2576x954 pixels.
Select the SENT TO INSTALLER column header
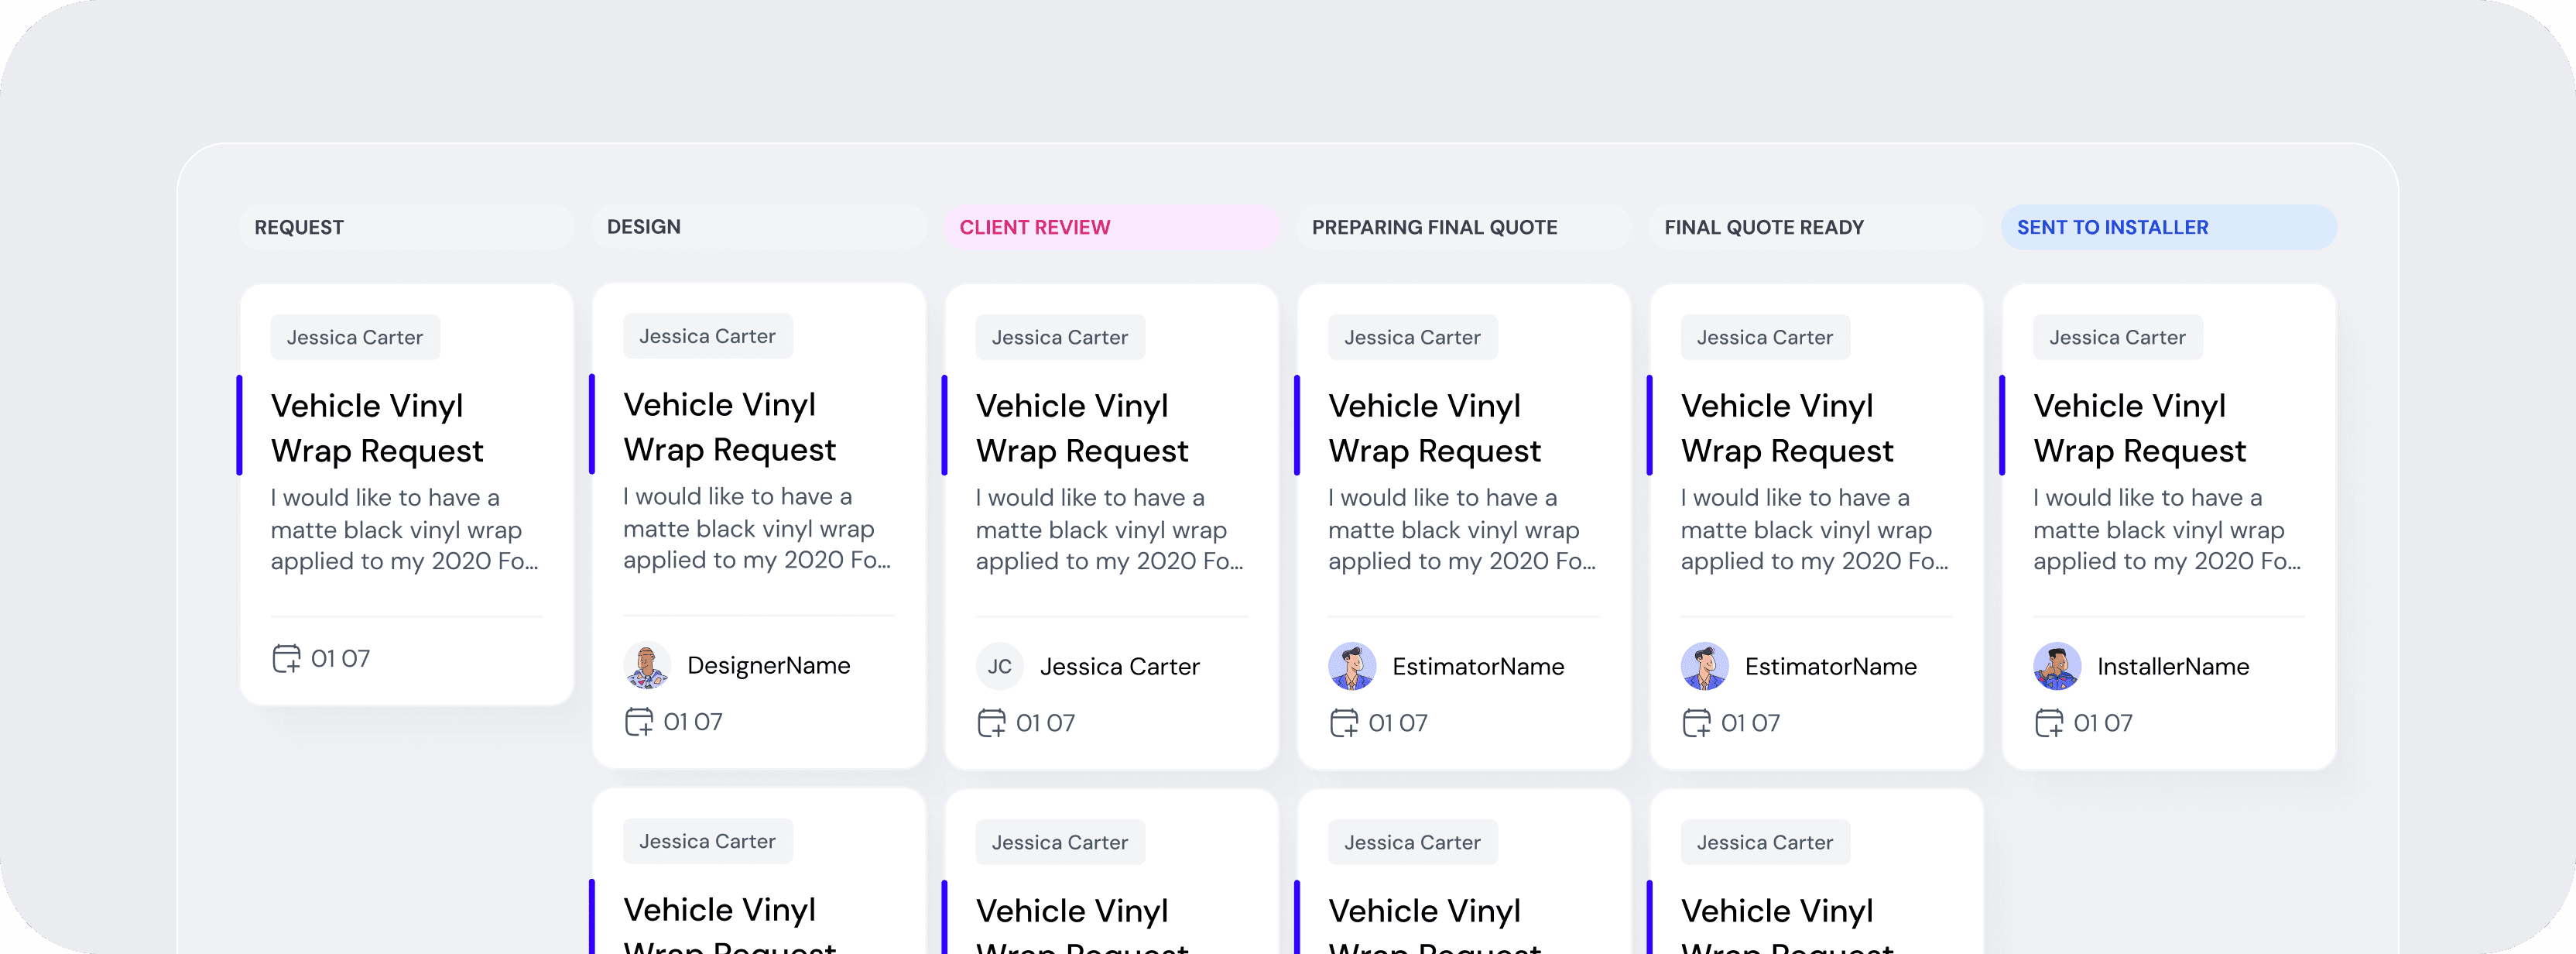coord(2112,227)
